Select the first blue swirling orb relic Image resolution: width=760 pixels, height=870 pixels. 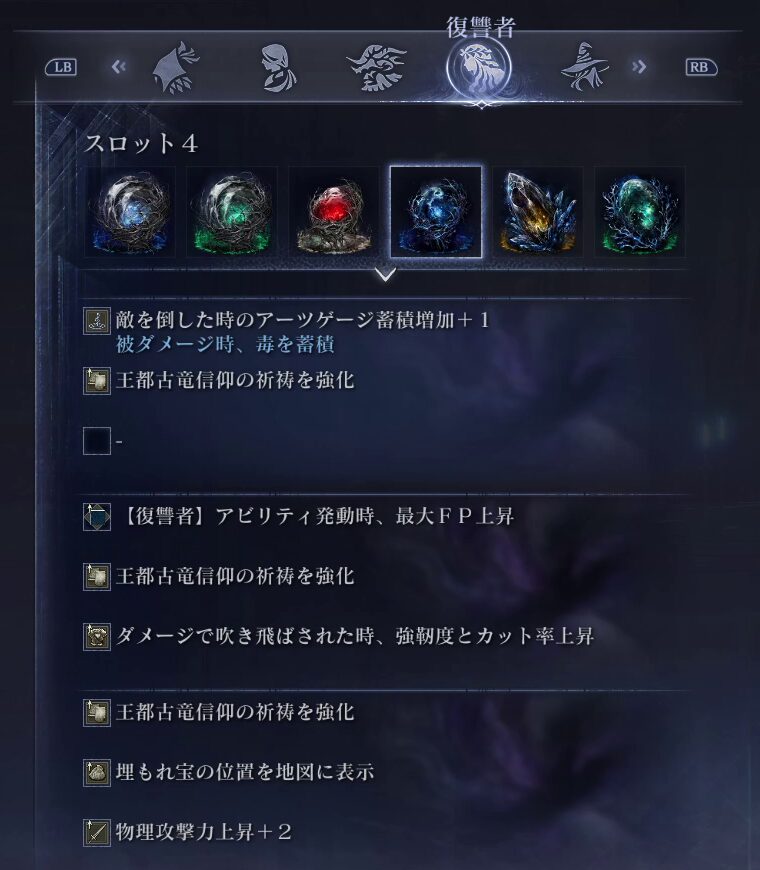click(130, 212)
